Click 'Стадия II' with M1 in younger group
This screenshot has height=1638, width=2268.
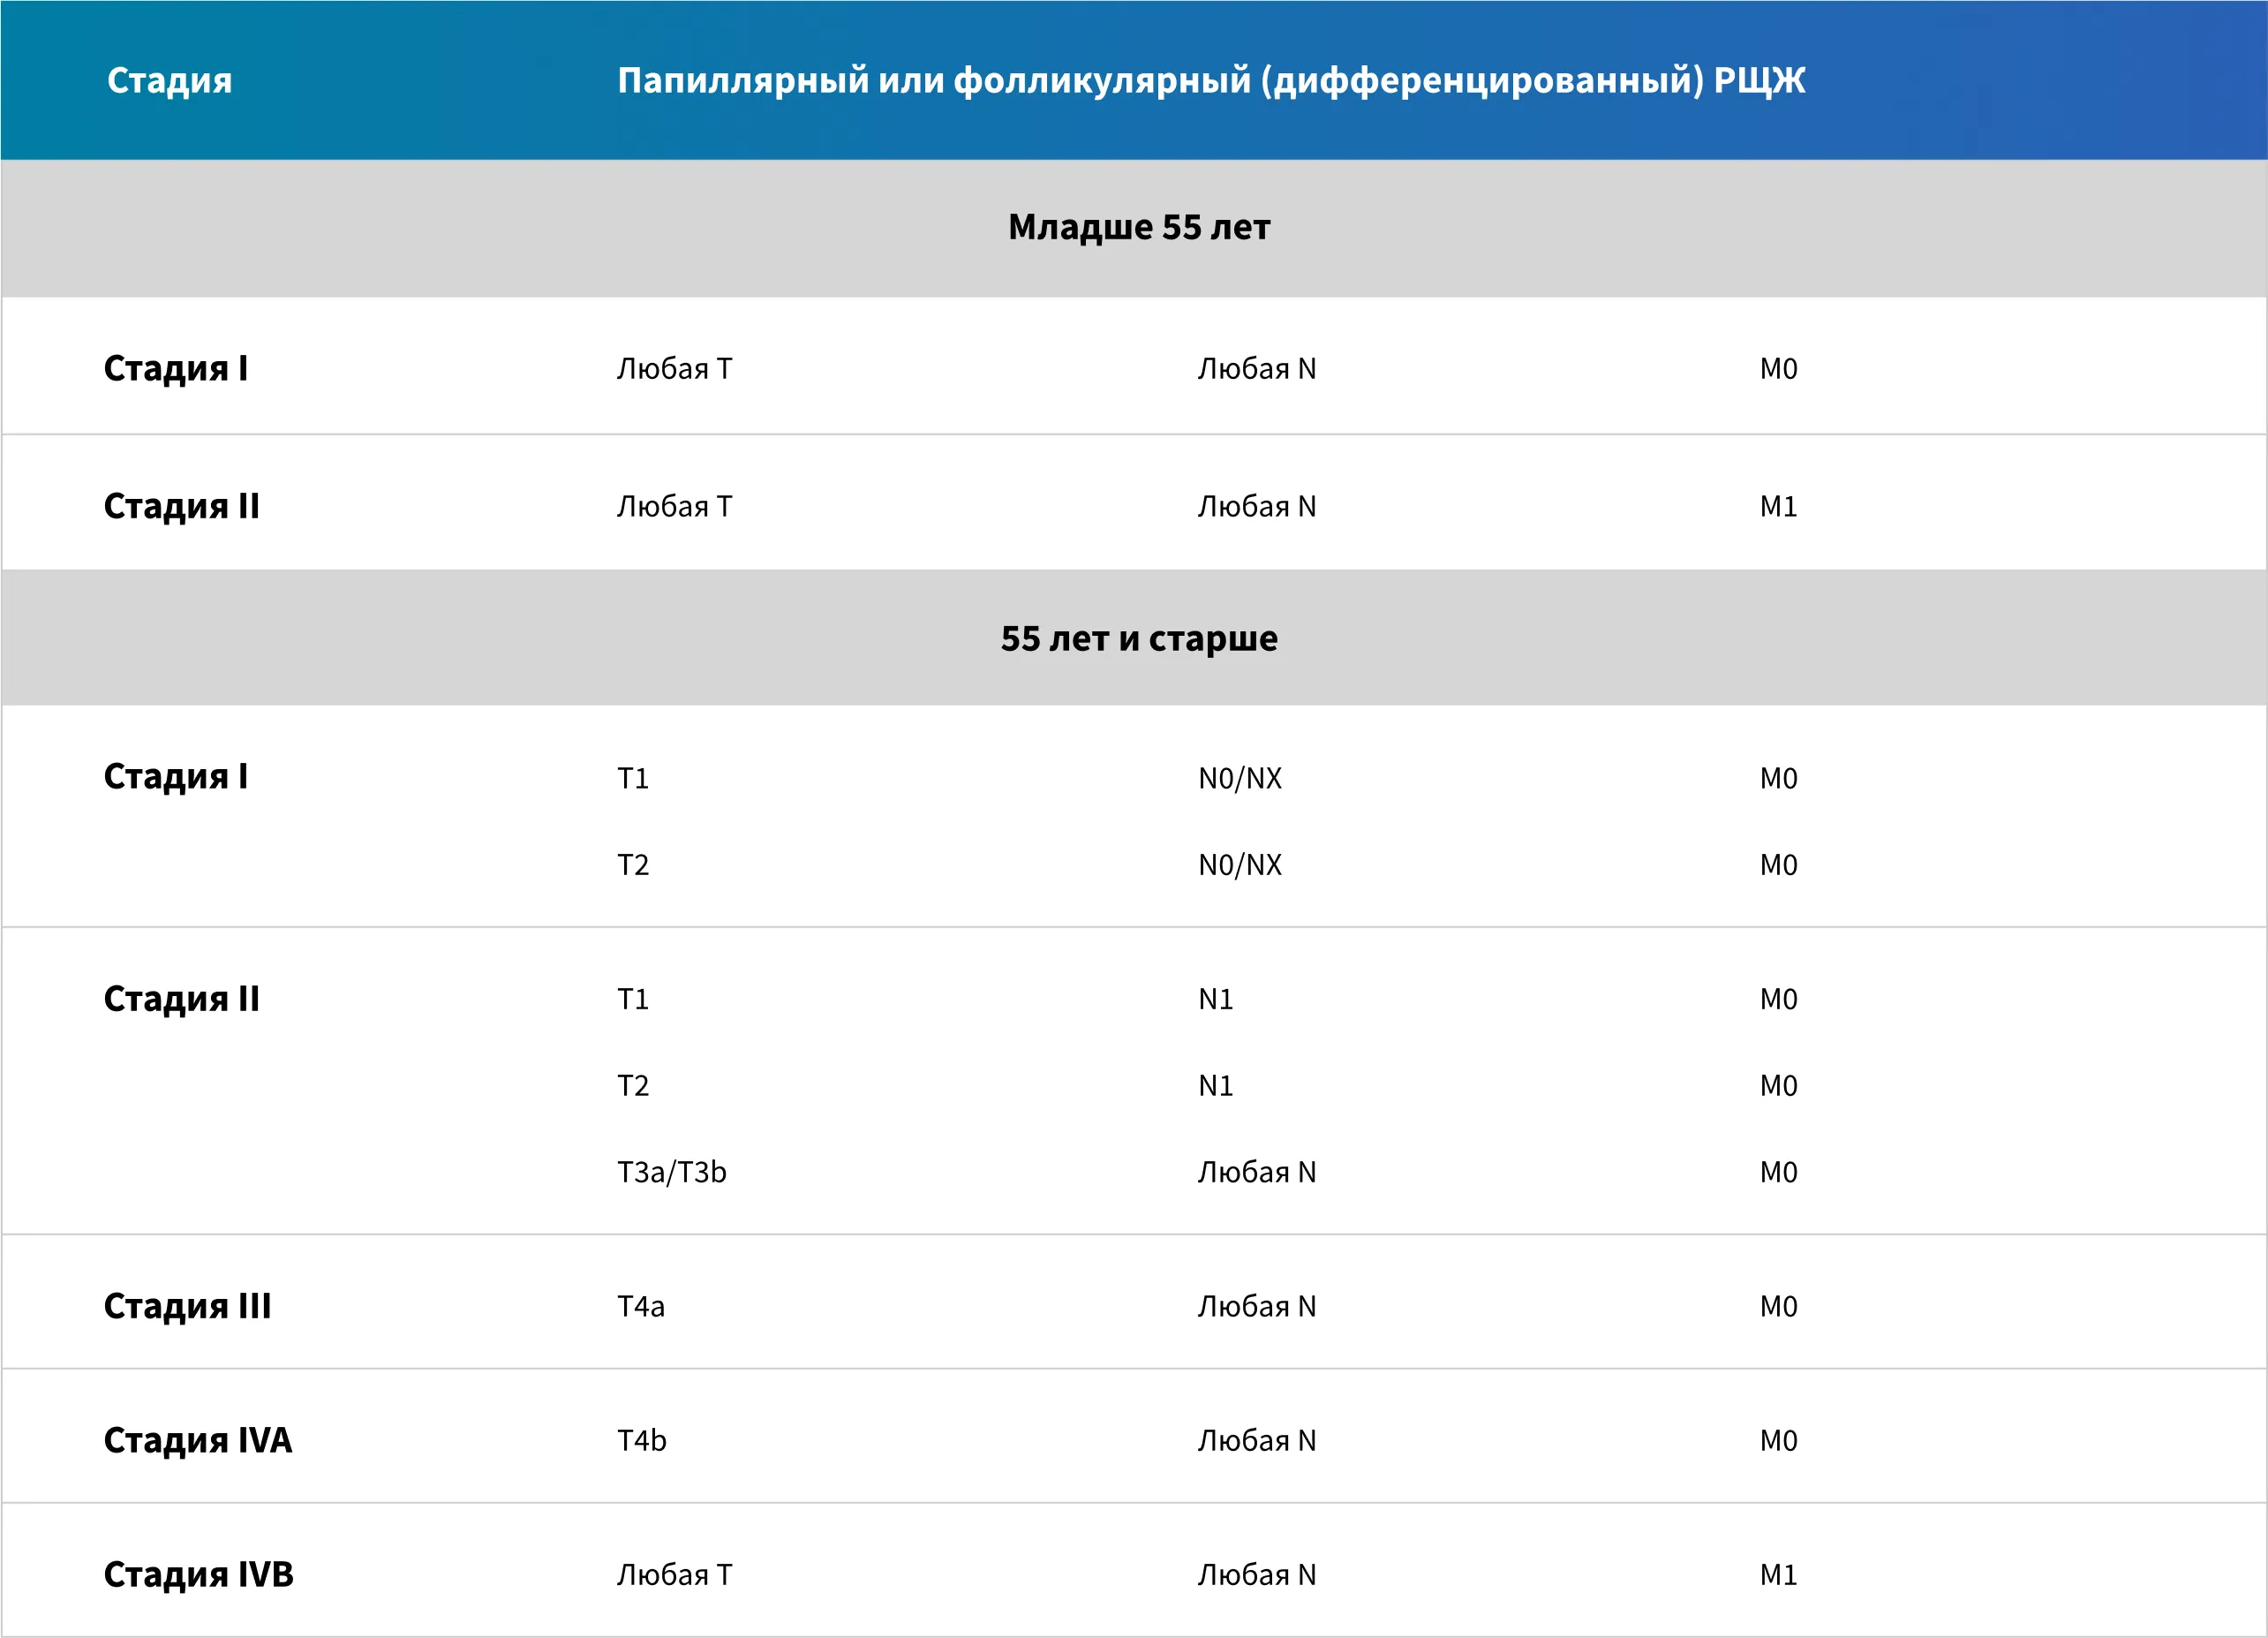click(181, 506)
